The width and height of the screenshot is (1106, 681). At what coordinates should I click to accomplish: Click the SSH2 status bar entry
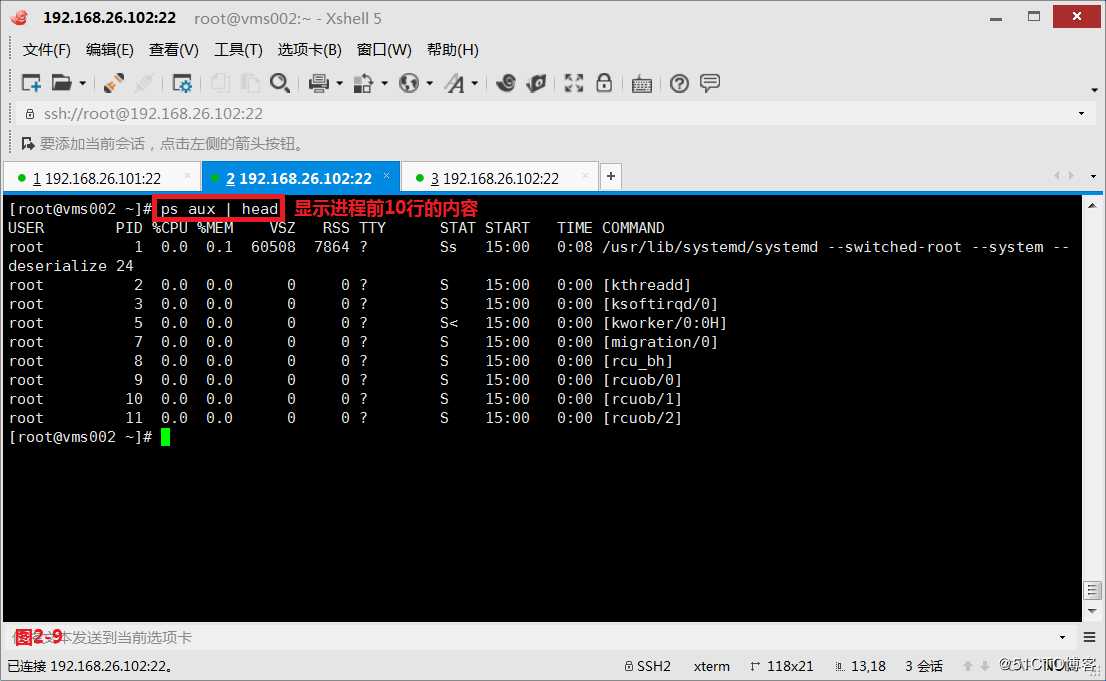pos(648,666)
